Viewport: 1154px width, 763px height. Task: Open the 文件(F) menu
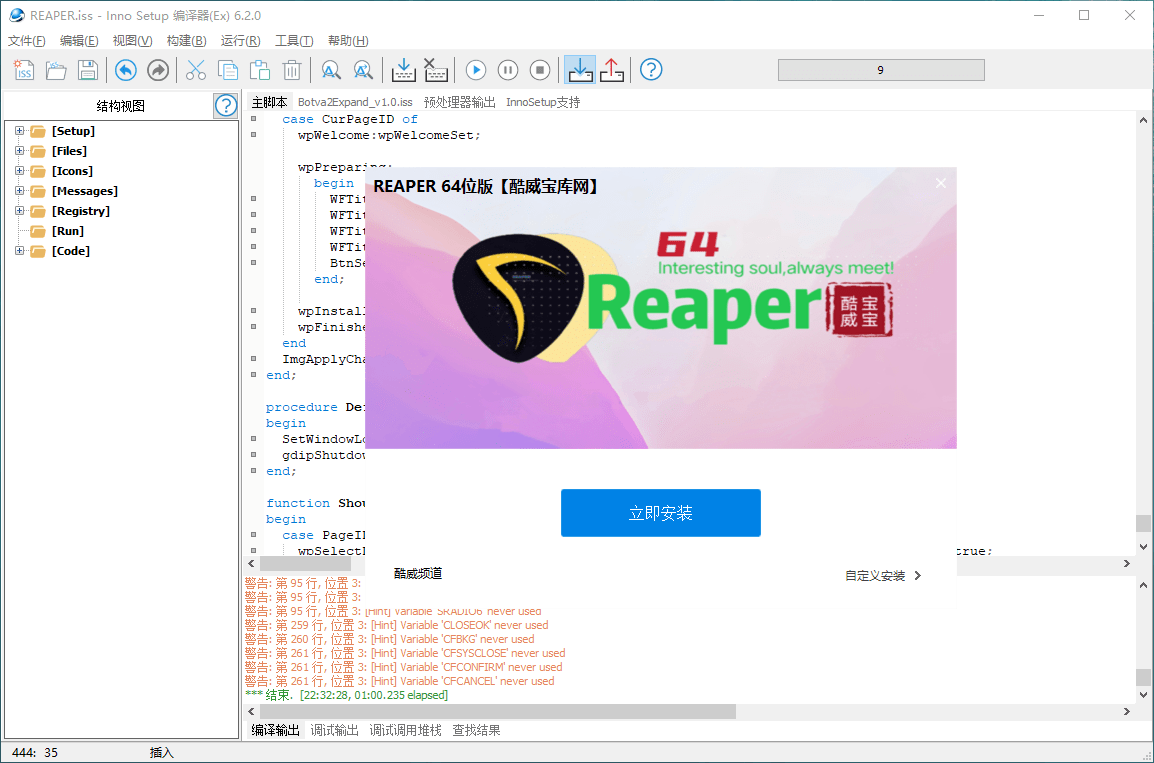pos(26,40)
